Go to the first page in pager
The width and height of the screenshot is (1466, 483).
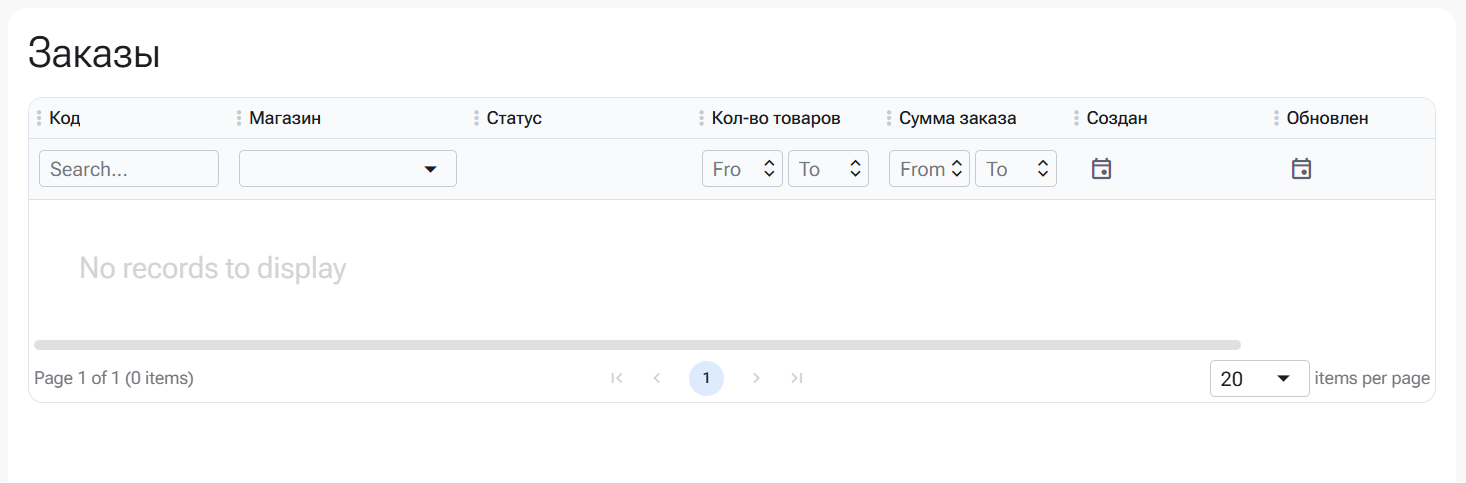(617, 378)
